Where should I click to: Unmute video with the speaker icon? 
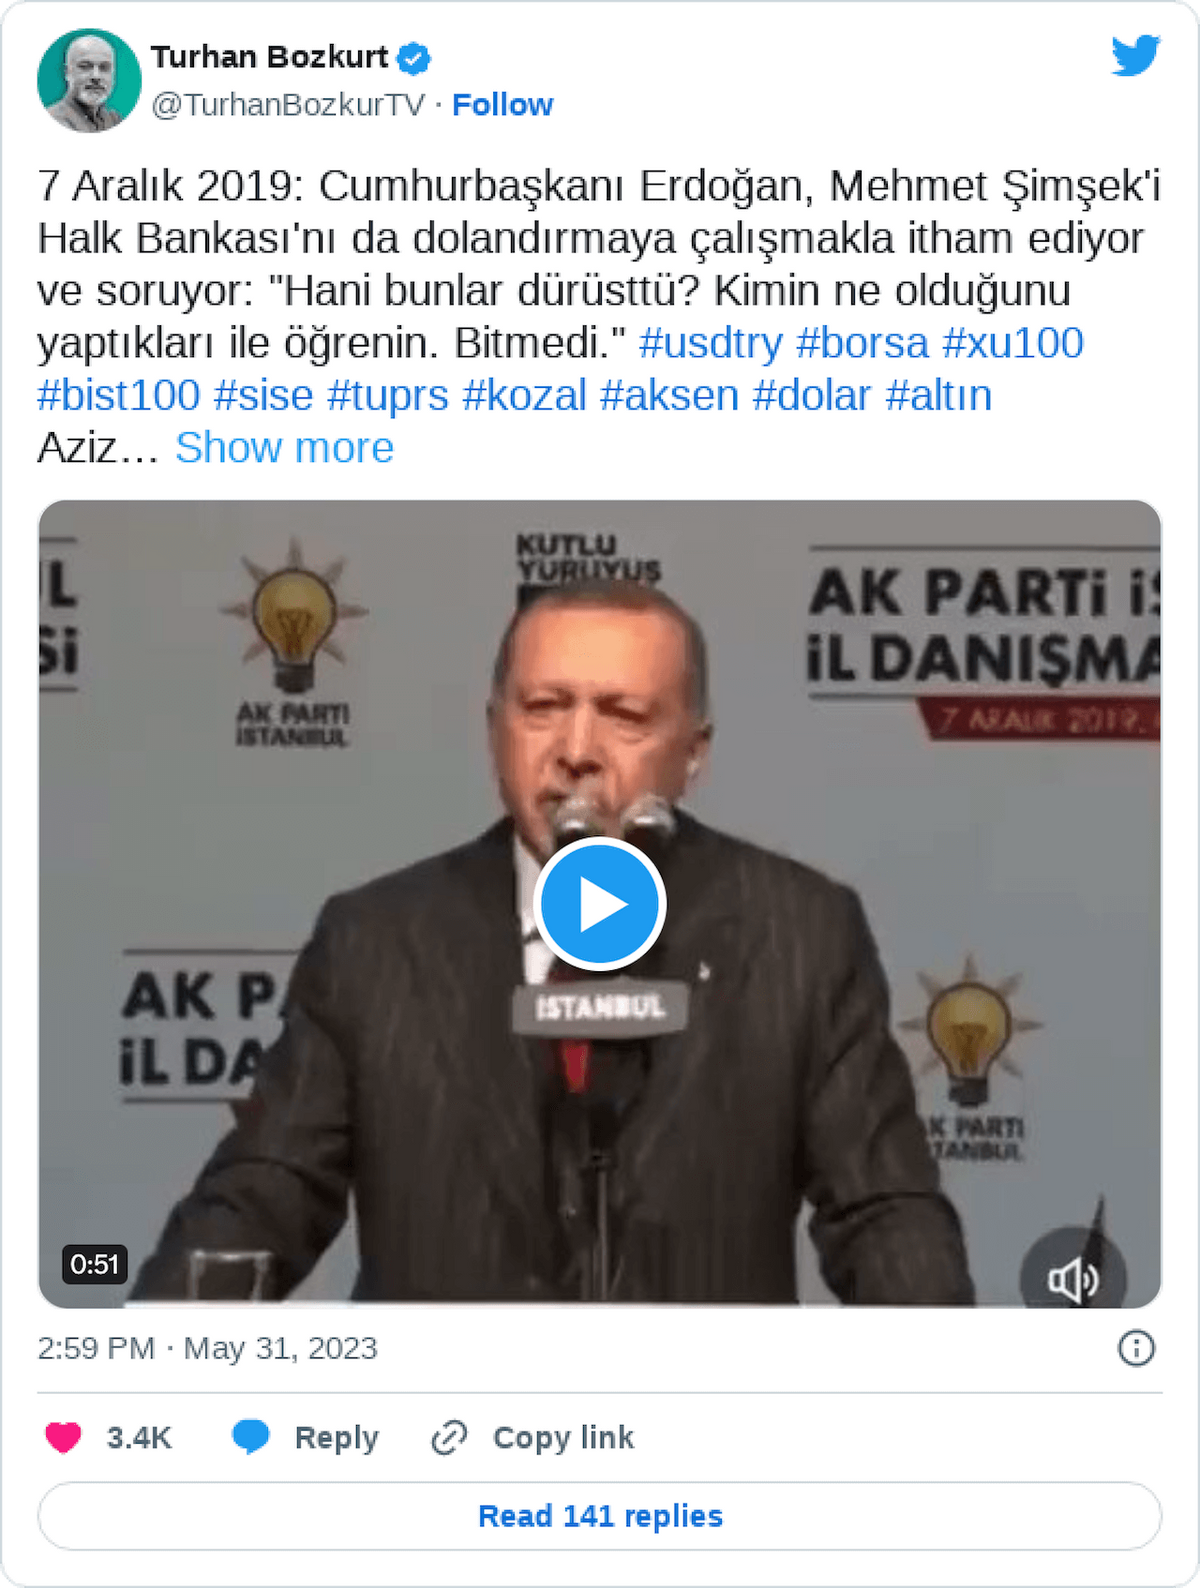1073,1280
